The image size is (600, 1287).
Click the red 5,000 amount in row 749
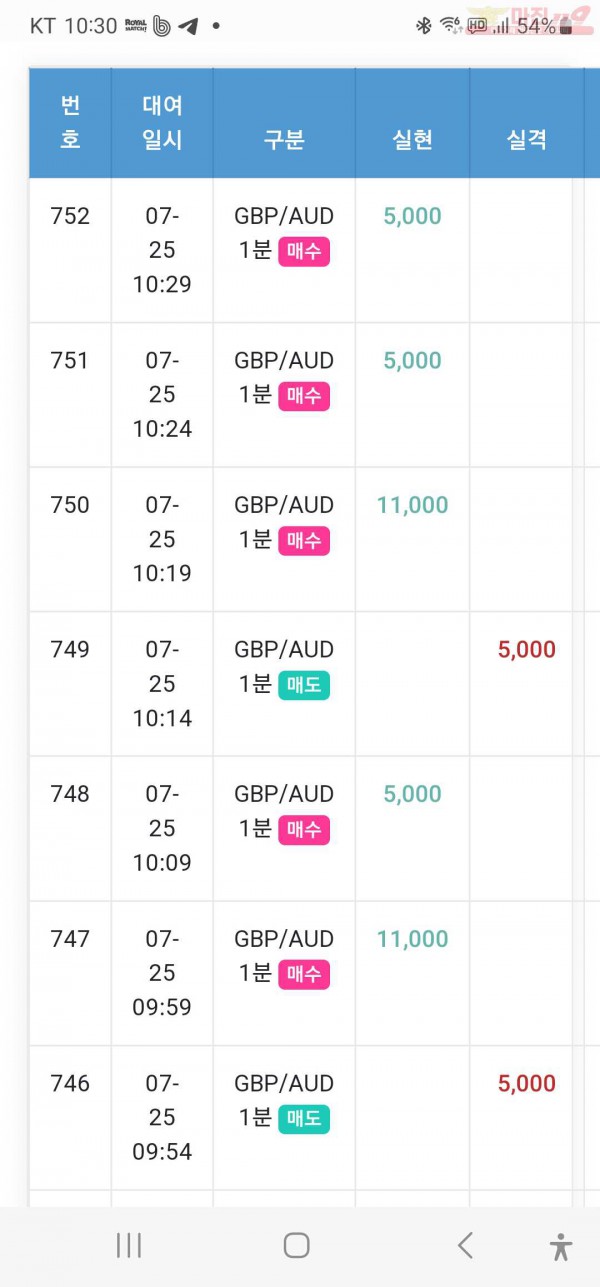coord(527,650)
